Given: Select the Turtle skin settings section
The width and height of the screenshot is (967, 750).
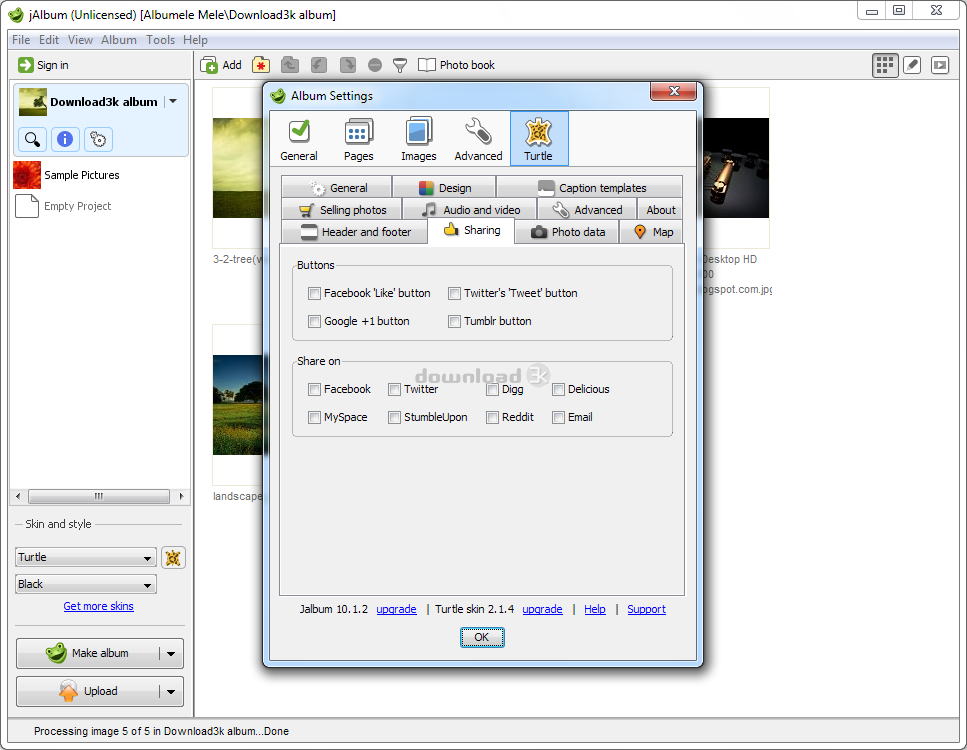Looking at the screenshot, I should (x=539, y=139).
